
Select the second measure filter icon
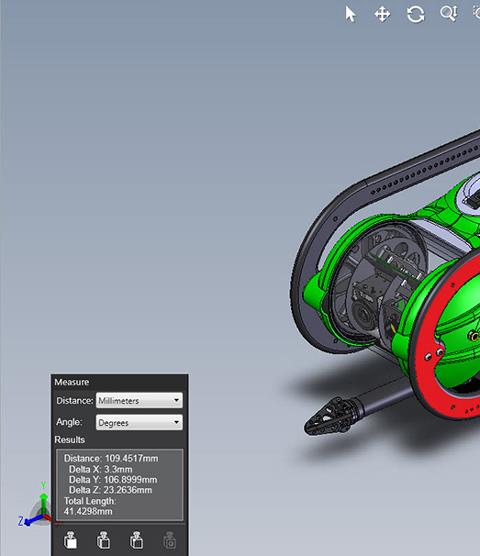103,540
